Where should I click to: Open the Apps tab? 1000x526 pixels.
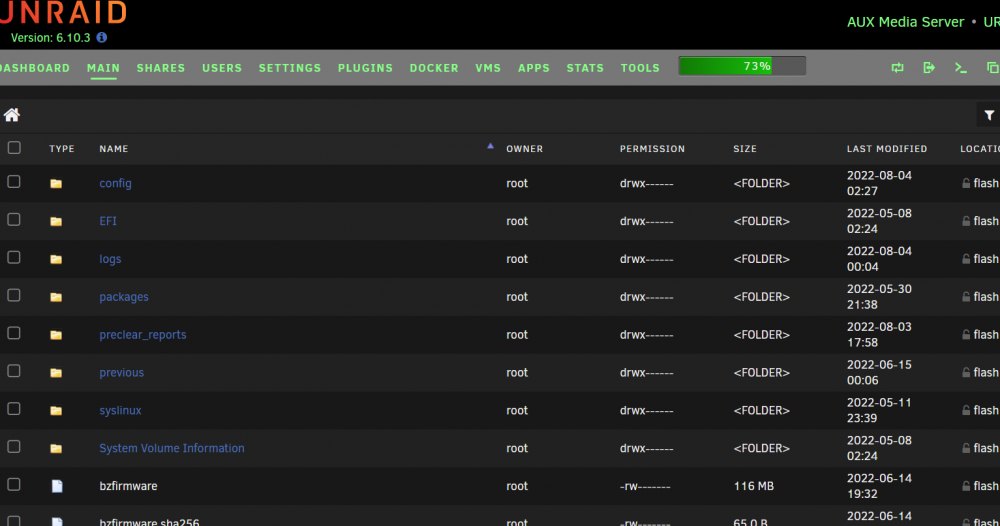click(534, 68)
